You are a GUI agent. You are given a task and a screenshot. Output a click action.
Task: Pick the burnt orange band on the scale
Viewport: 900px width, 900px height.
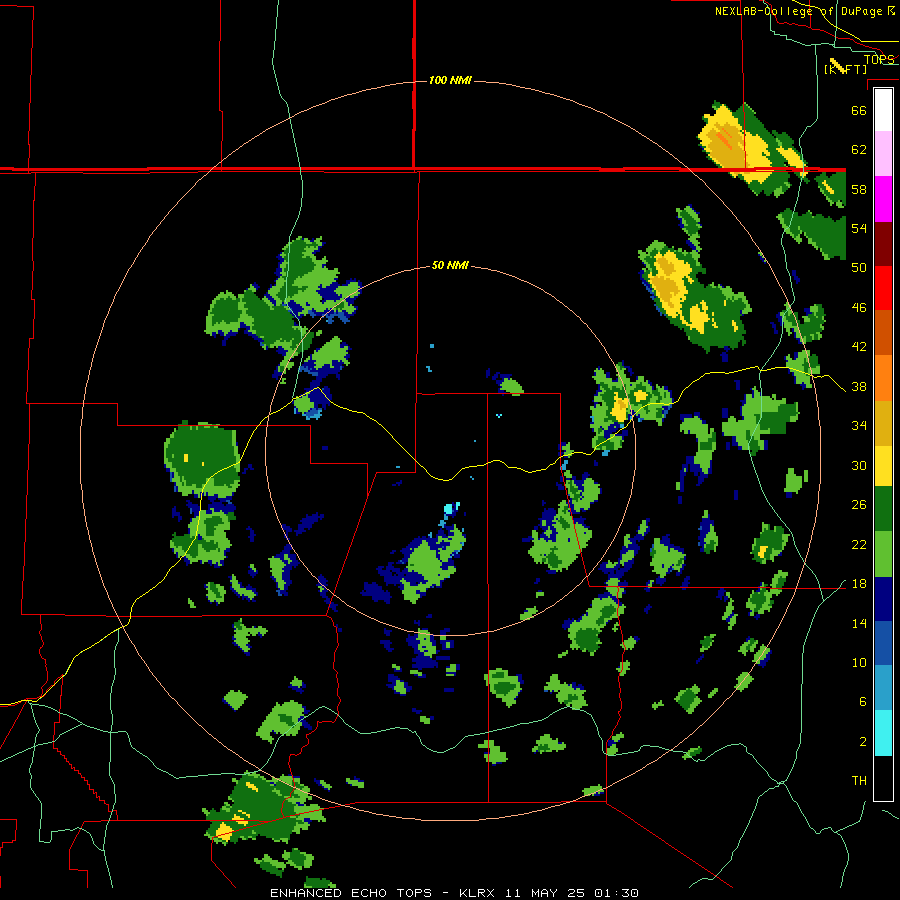click(x=883, y=333)
